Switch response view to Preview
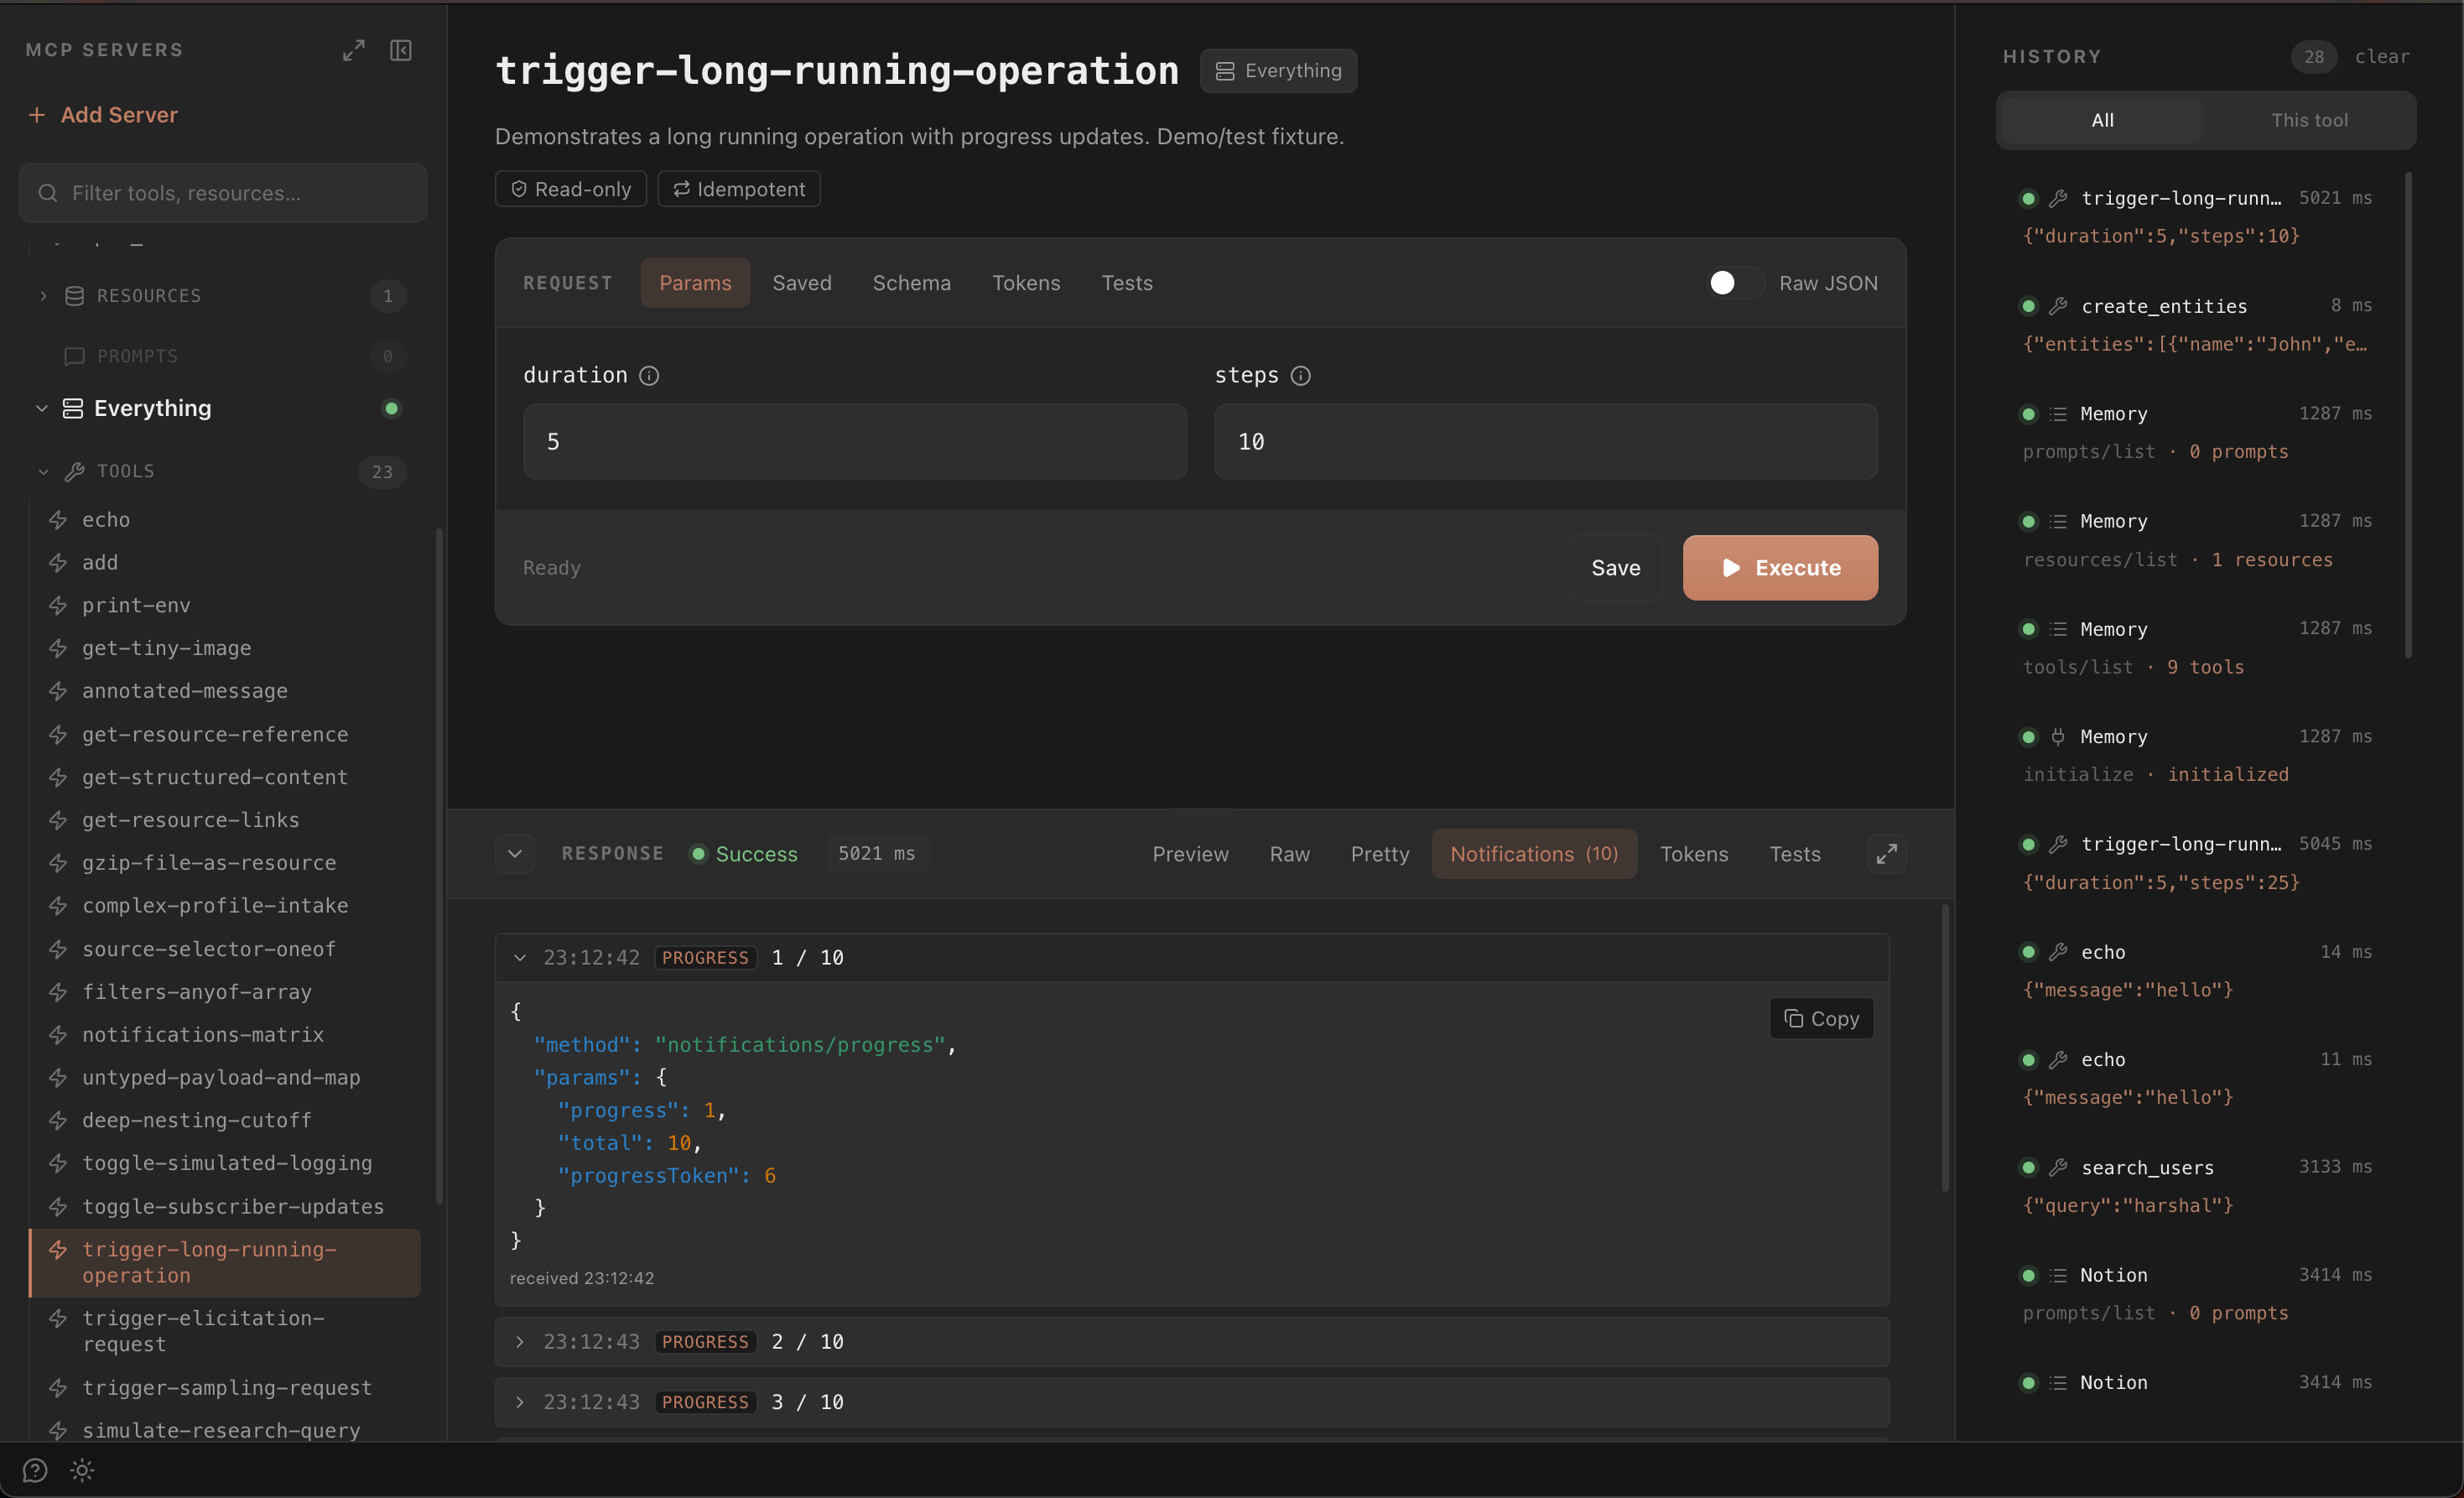The height and width of the screenshot is (1498, 2464). [1190, 854]
